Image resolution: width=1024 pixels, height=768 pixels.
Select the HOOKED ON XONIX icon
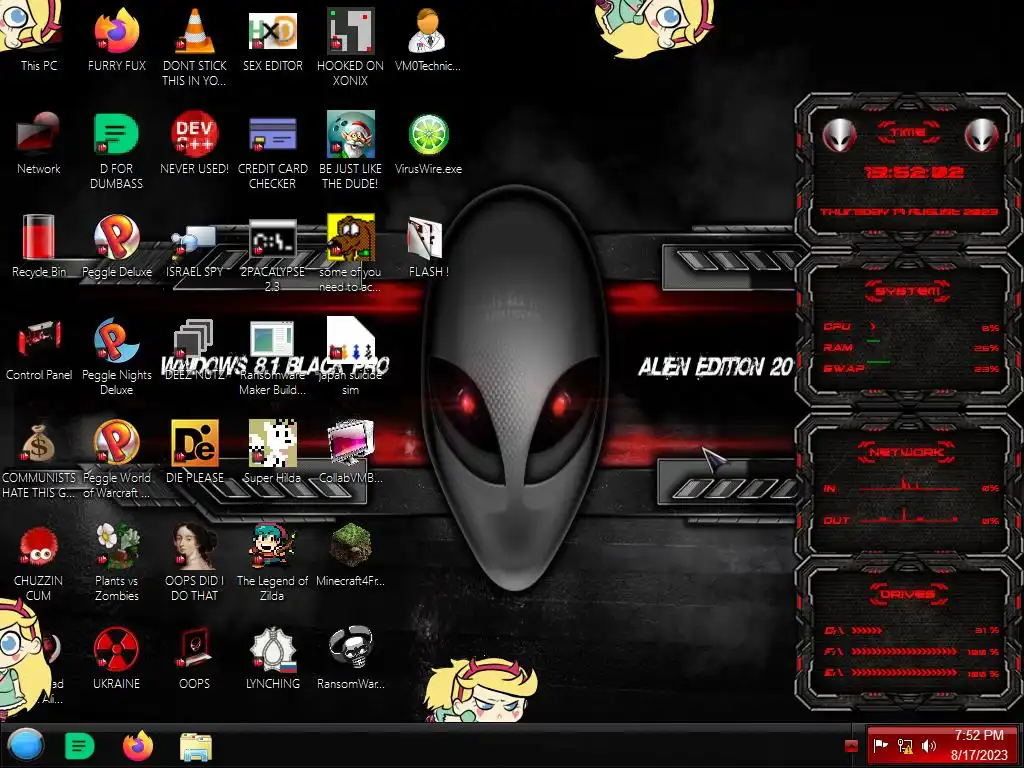coord(350,46)
